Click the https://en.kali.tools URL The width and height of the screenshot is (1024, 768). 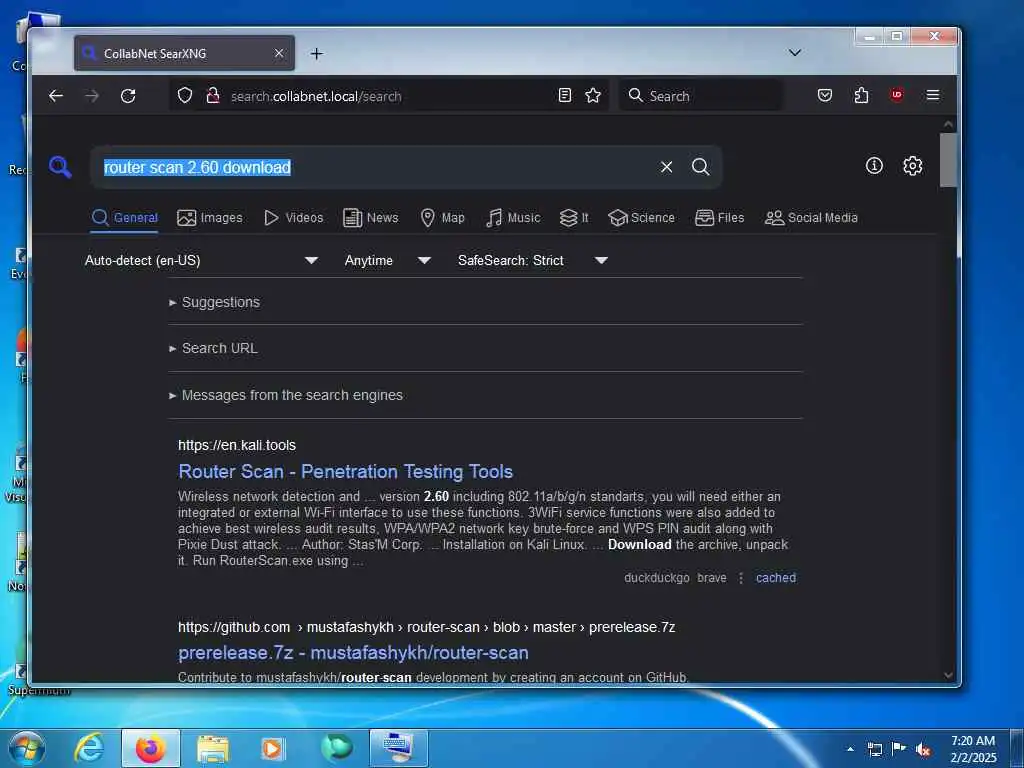(x=237, y=445)
